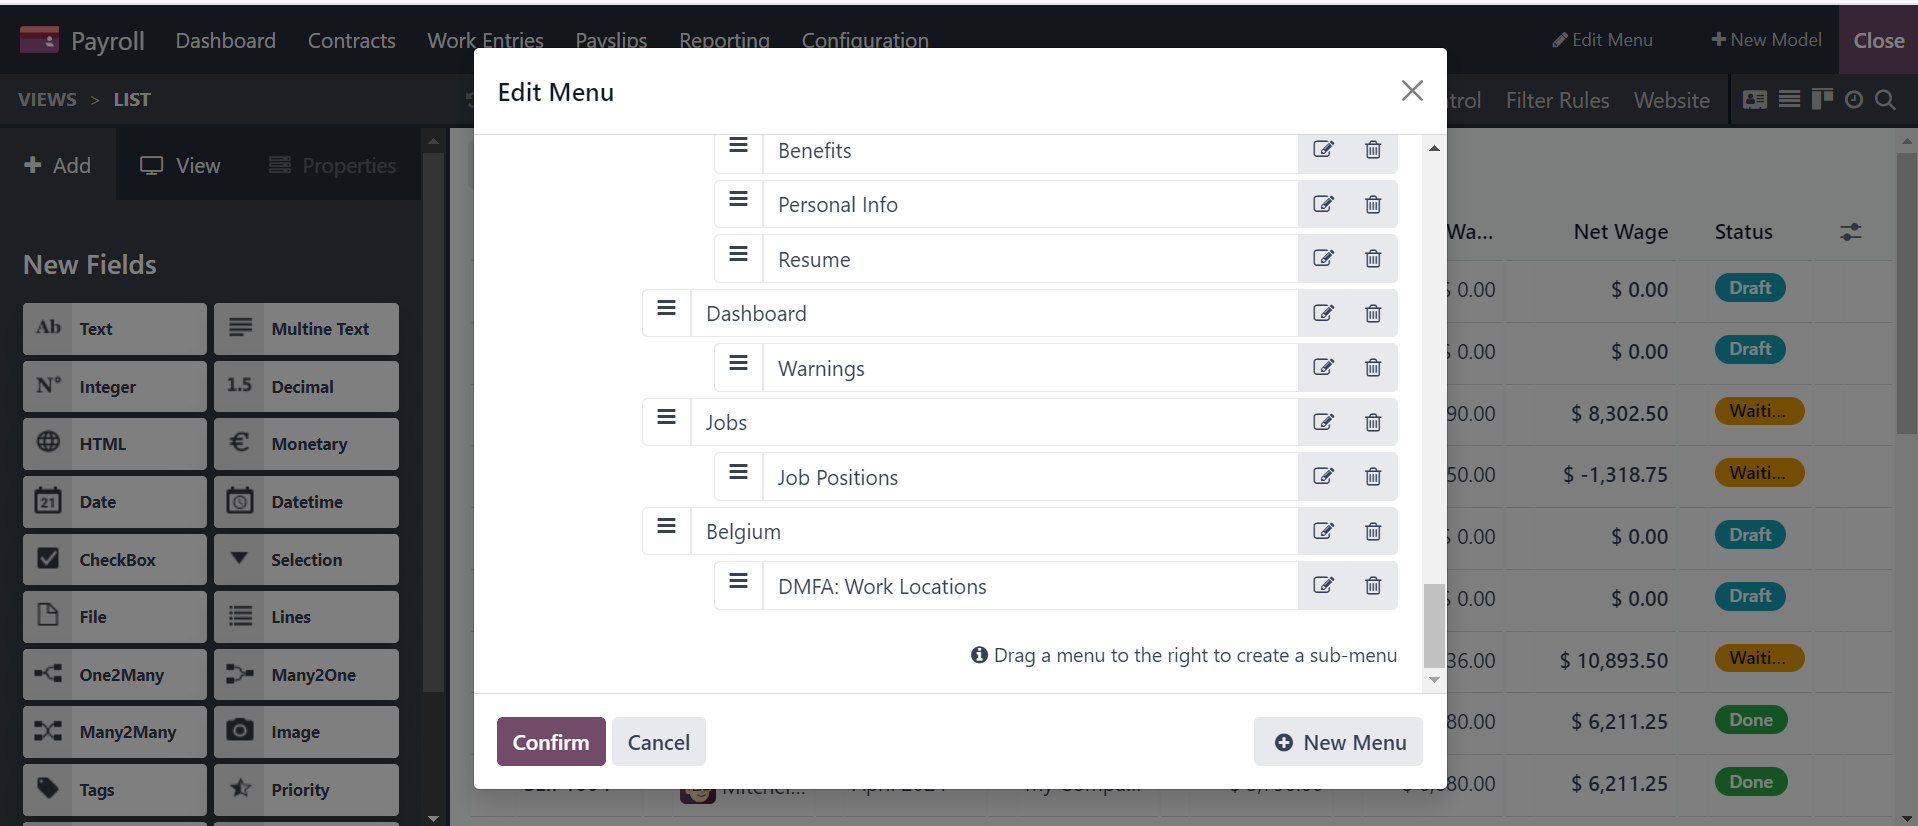Click the drag handle next to Jobs
This screenshot has width=1918, height=826.
click(666, 417)
